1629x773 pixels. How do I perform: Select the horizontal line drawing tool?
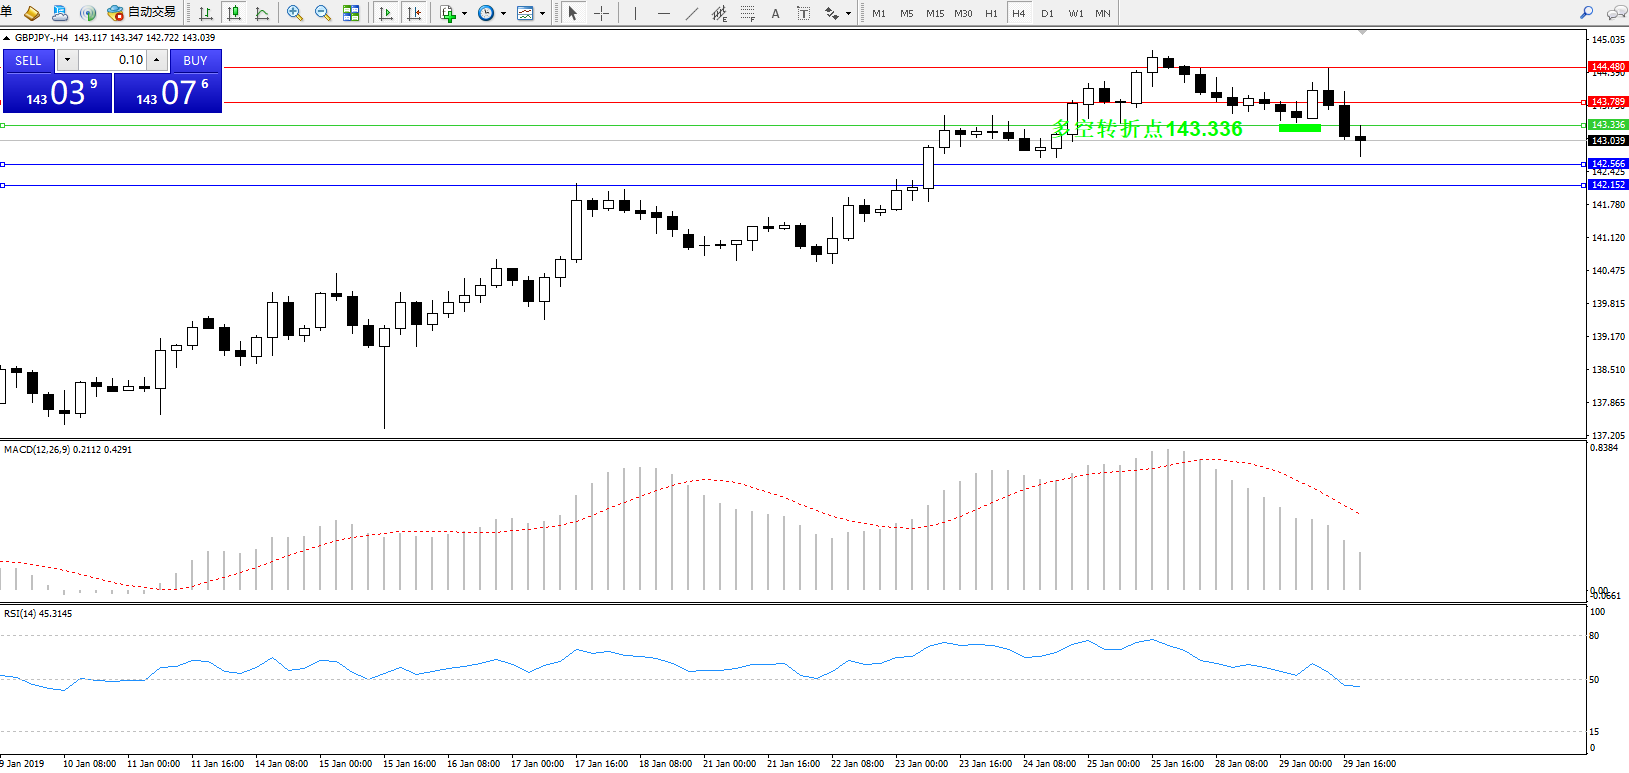663,13
